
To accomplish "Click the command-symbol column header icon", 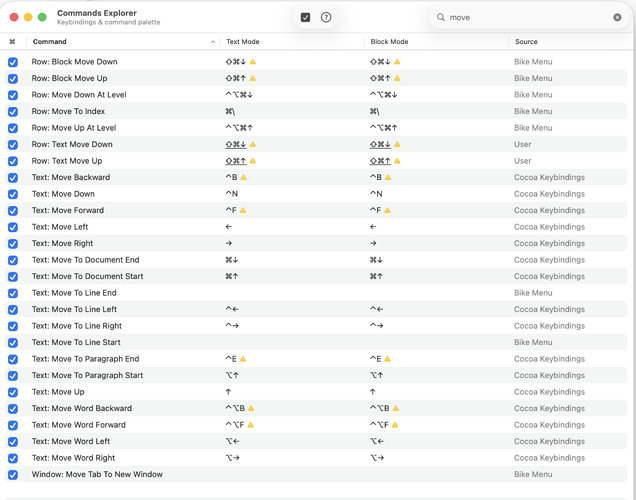I will (12, 42).
